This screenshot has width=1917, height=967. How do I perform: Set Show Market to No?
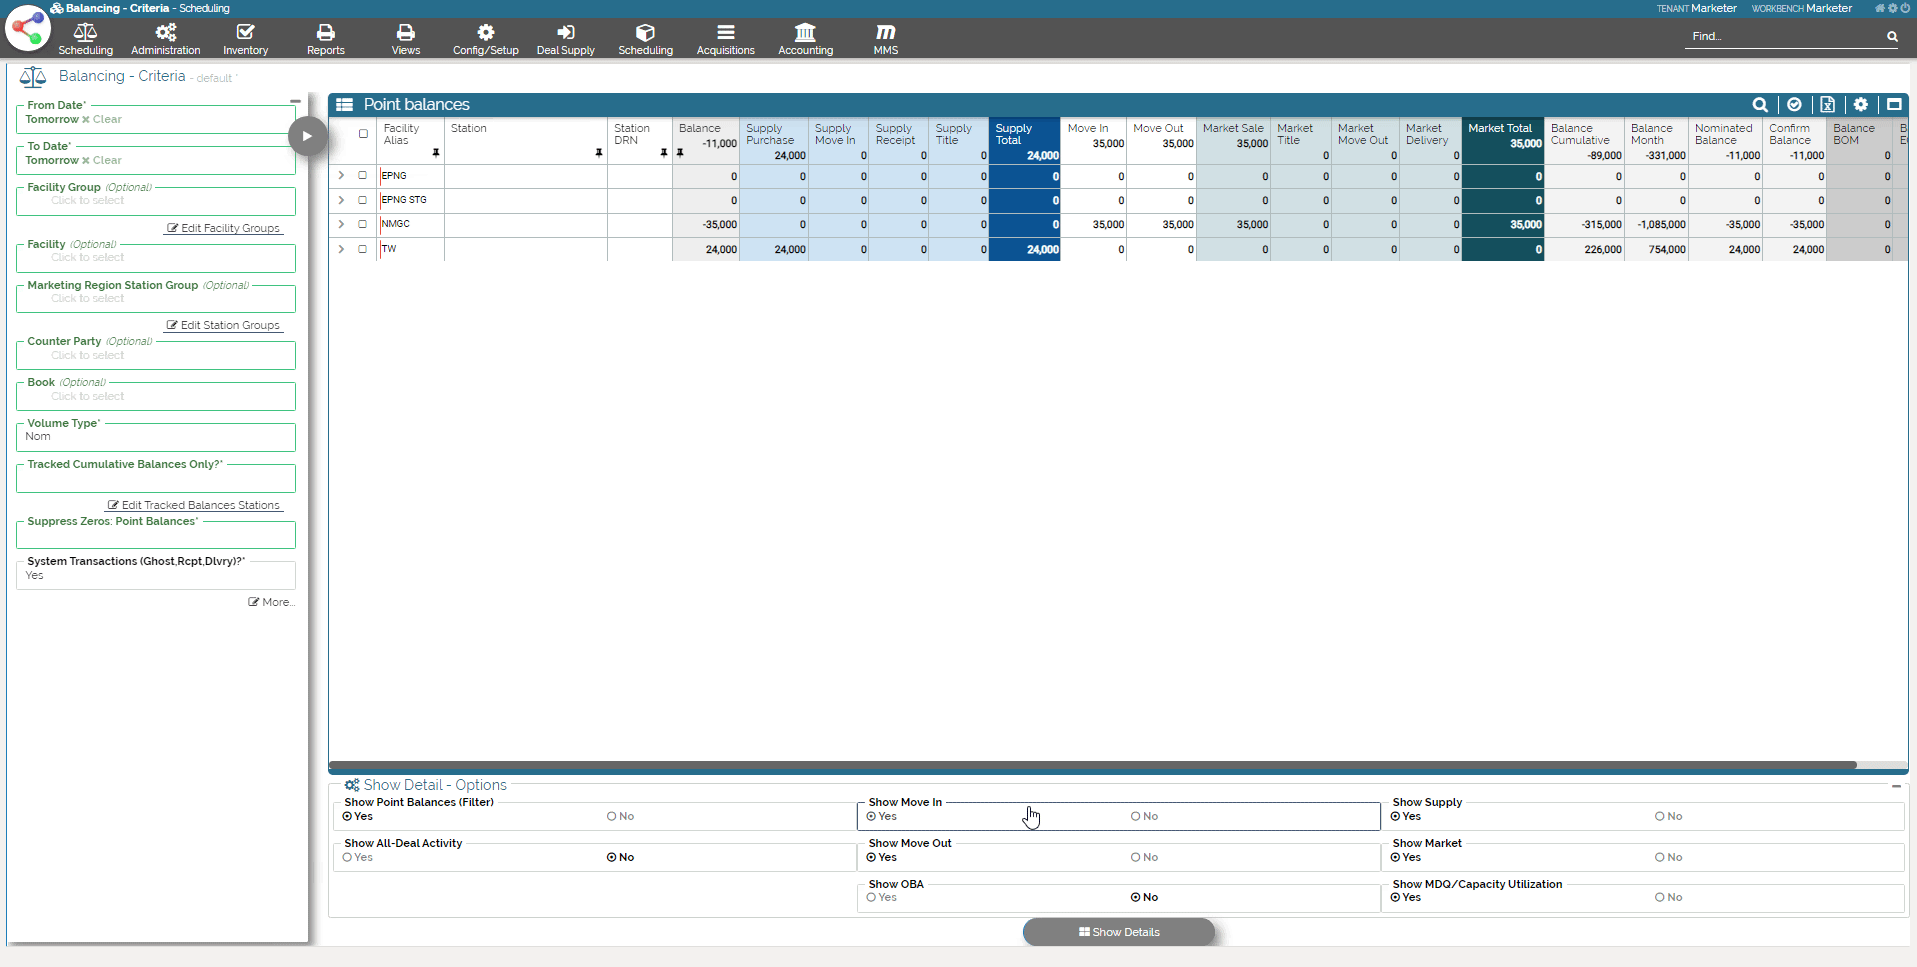click(x=1660, y=858)
